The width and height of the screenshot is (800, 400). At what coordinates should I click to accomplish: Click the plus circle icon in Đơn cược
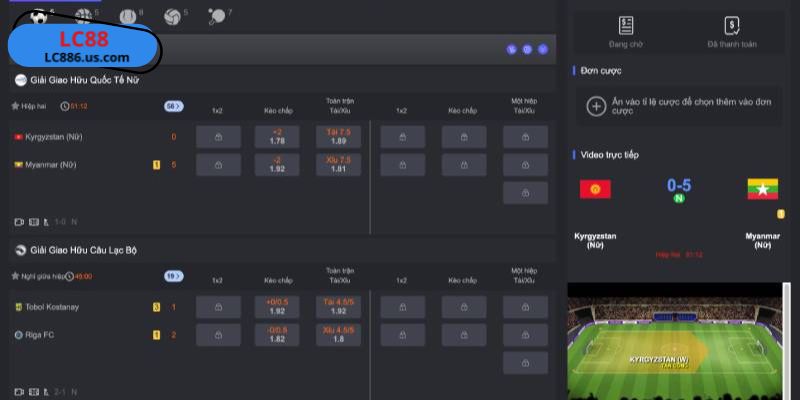[x=596, y=107]
